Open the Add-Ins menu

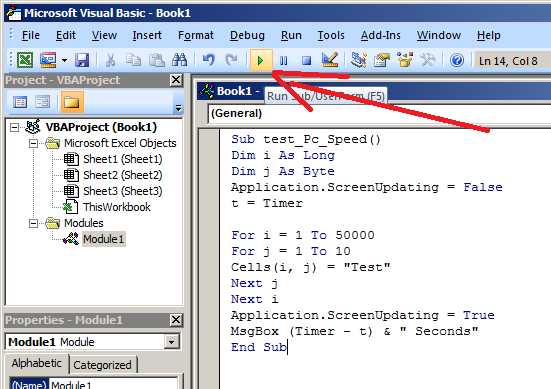point(381,35)
